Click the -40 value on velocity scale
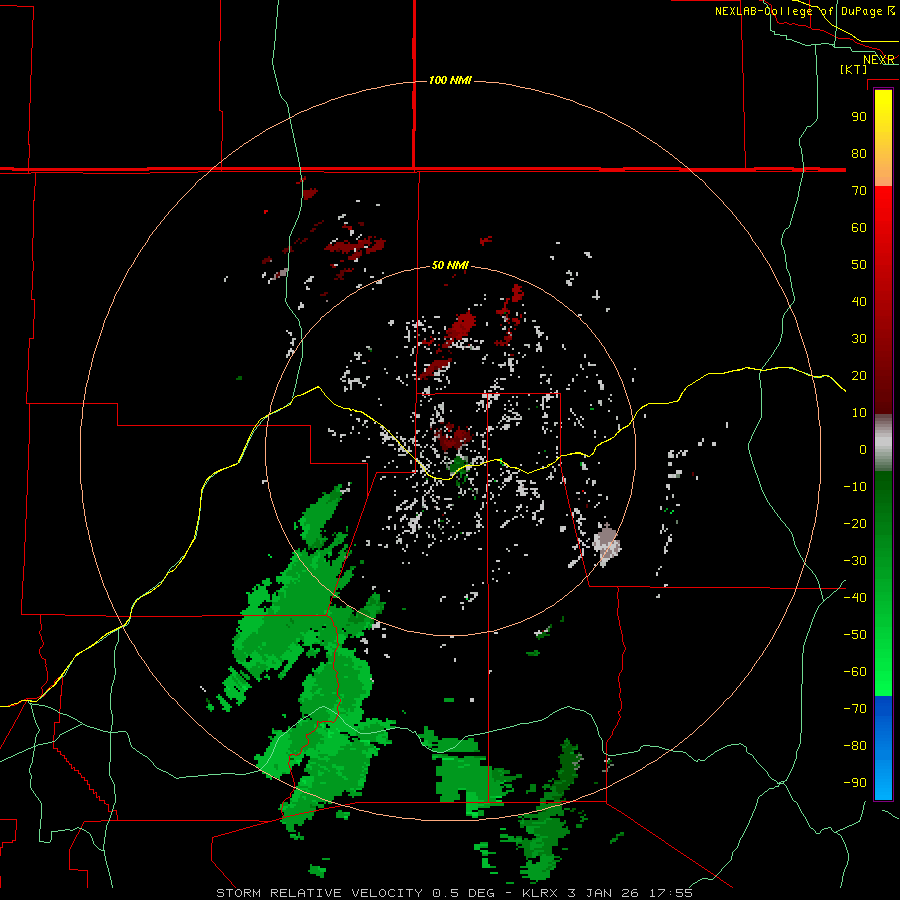900x900 pixels. (855, 598)
